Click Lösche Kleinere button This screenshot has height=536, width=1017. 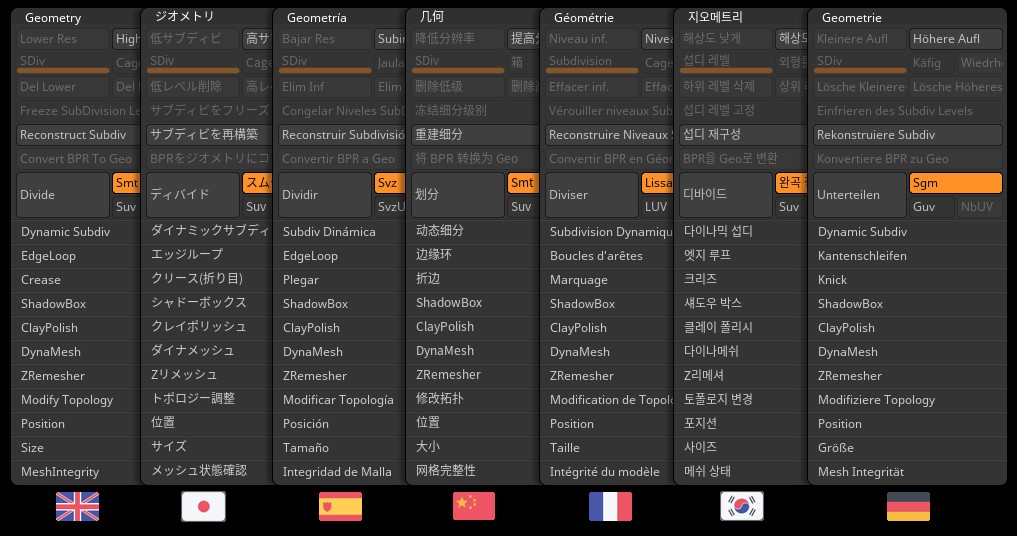pyautogui.click(x=859, y=87)
